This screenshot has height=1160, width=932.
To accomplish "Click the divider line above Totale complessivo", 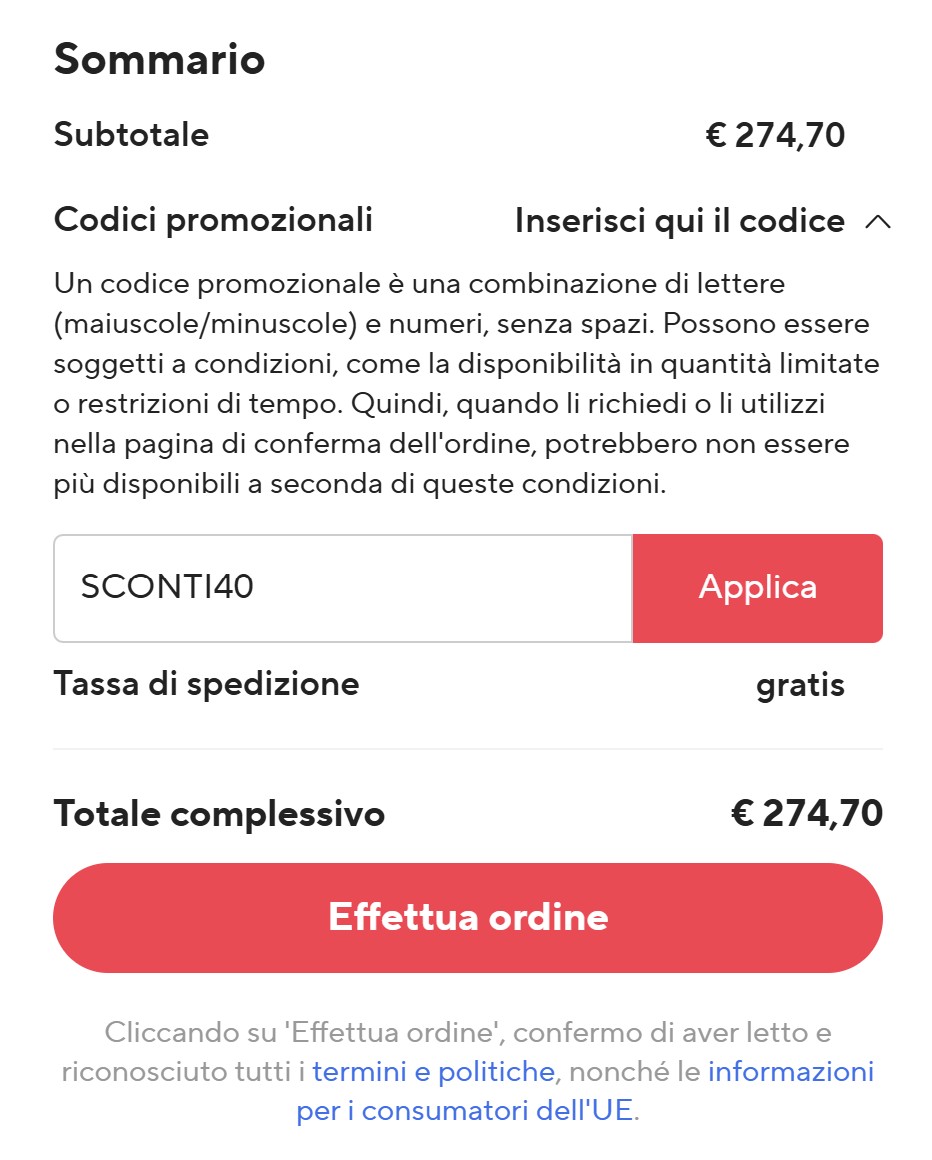I will click(x=467, y=749).
